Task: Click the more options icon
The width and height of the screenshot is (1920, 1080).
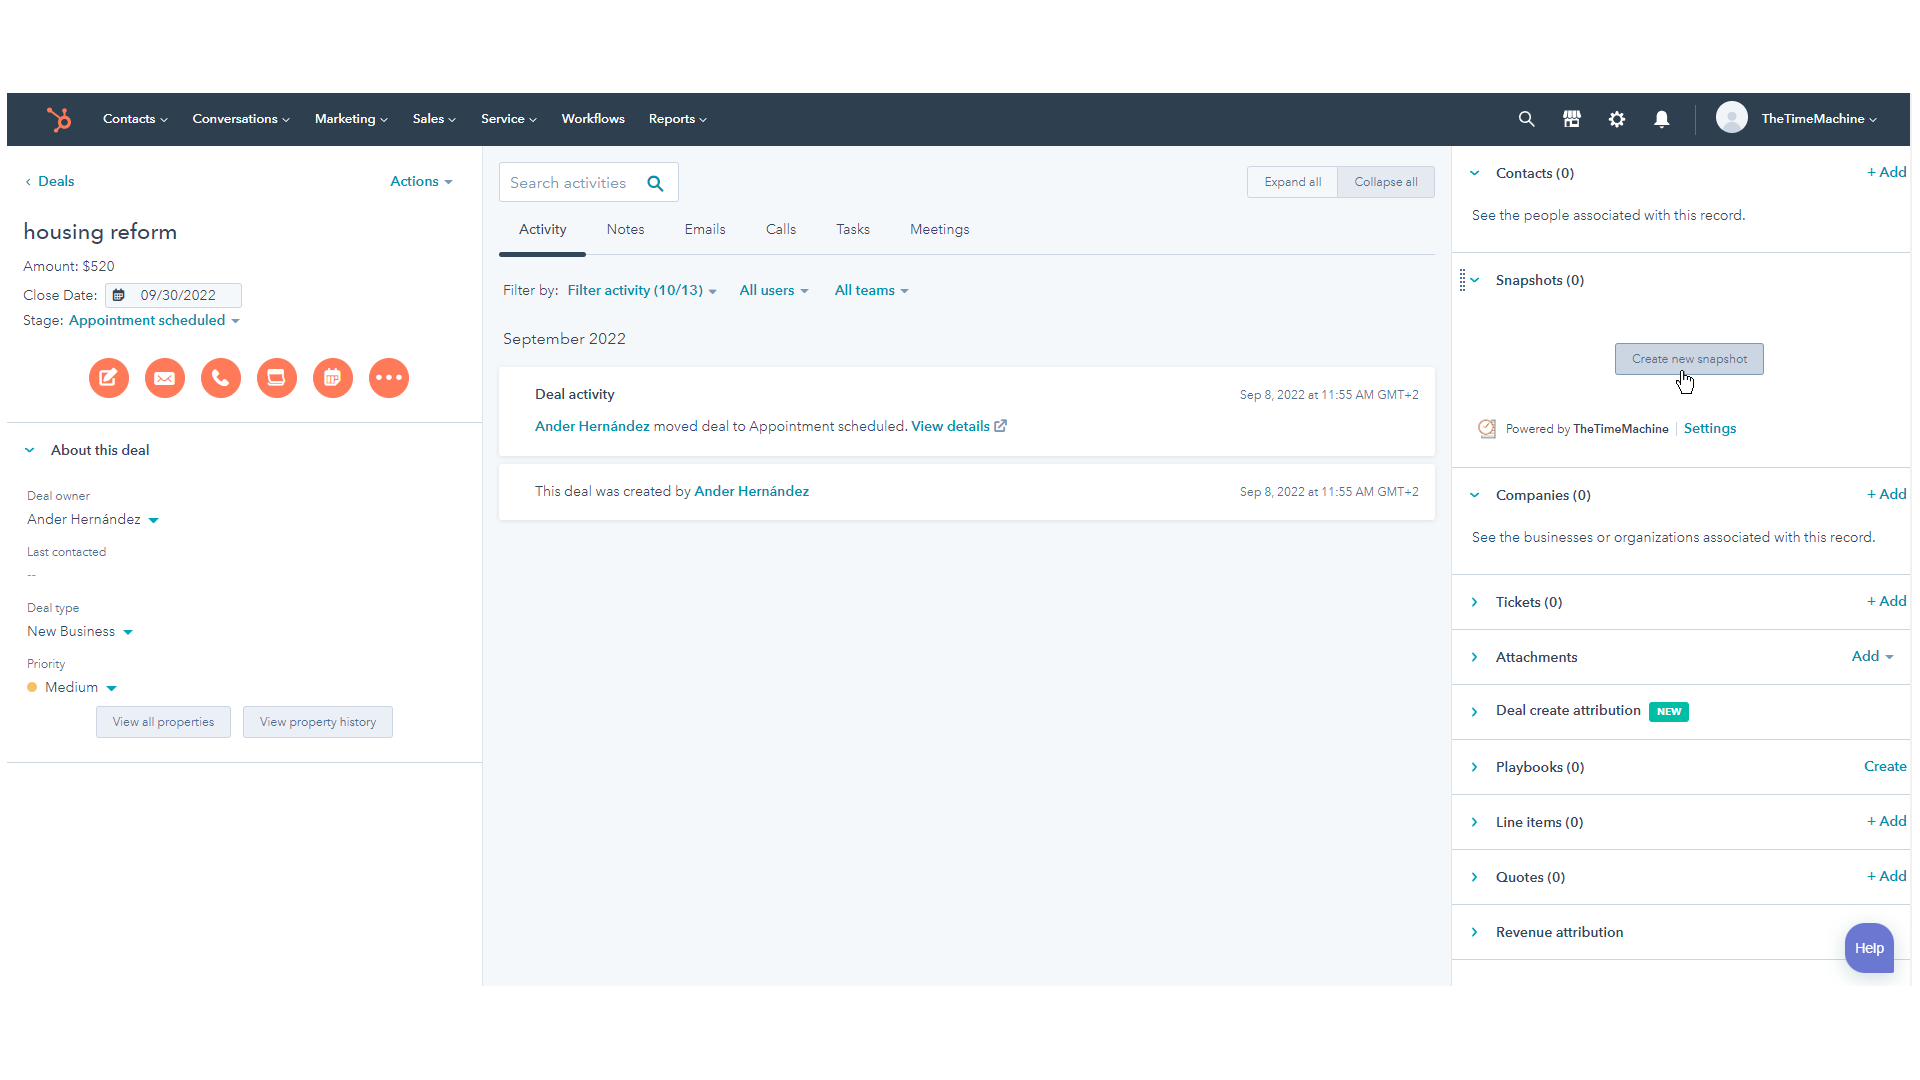Action: pyautogui.click(x=388, y=378)
